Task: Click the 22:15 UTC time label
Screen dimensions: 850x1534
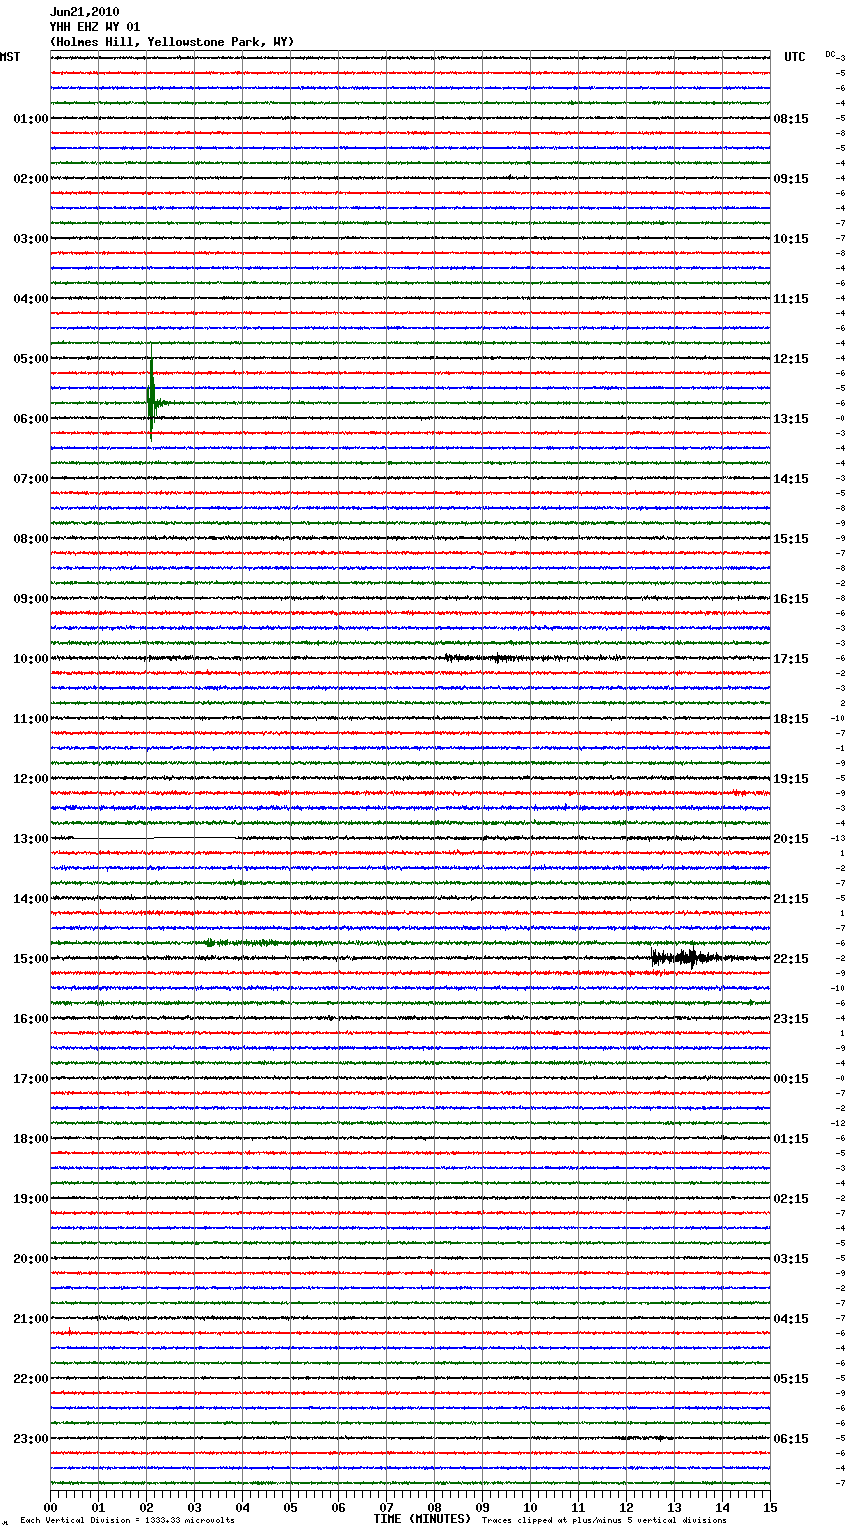Action: pyautogui.click(x=791, y=959)
